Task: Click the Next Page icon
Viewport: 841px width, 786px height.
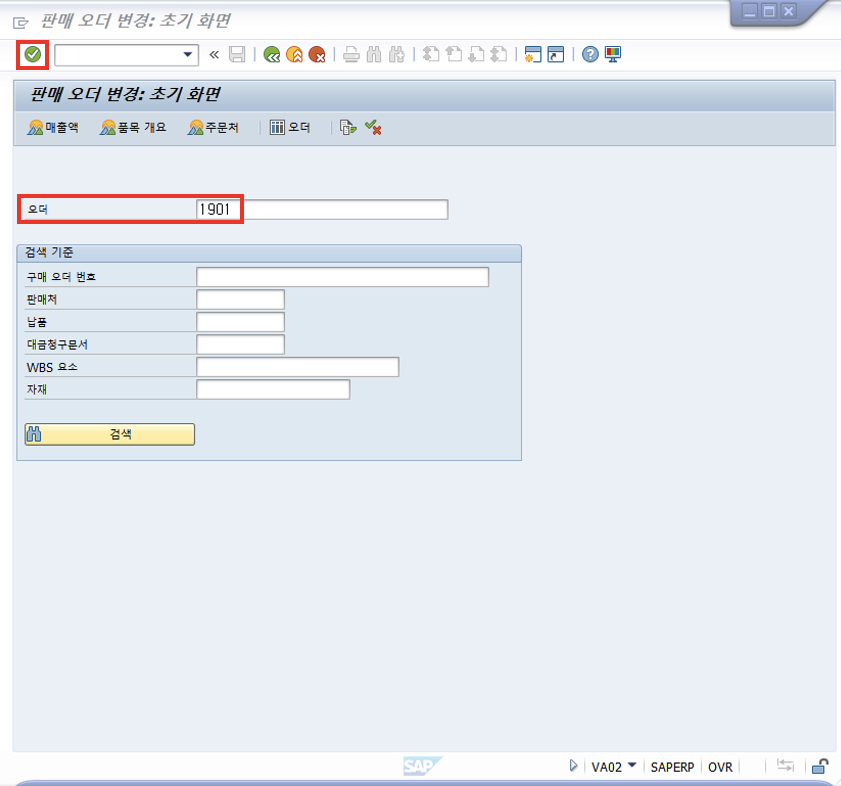Action: tap(476, 54)
